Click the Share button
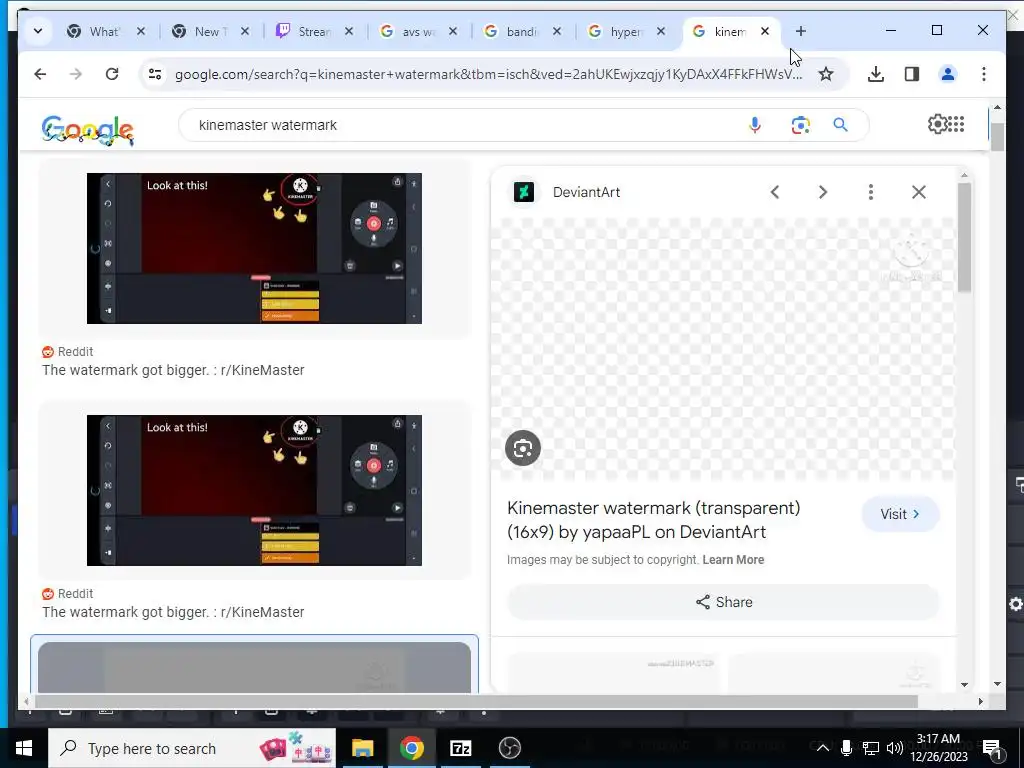The image size is (1024, 768). tap(723, 602)
